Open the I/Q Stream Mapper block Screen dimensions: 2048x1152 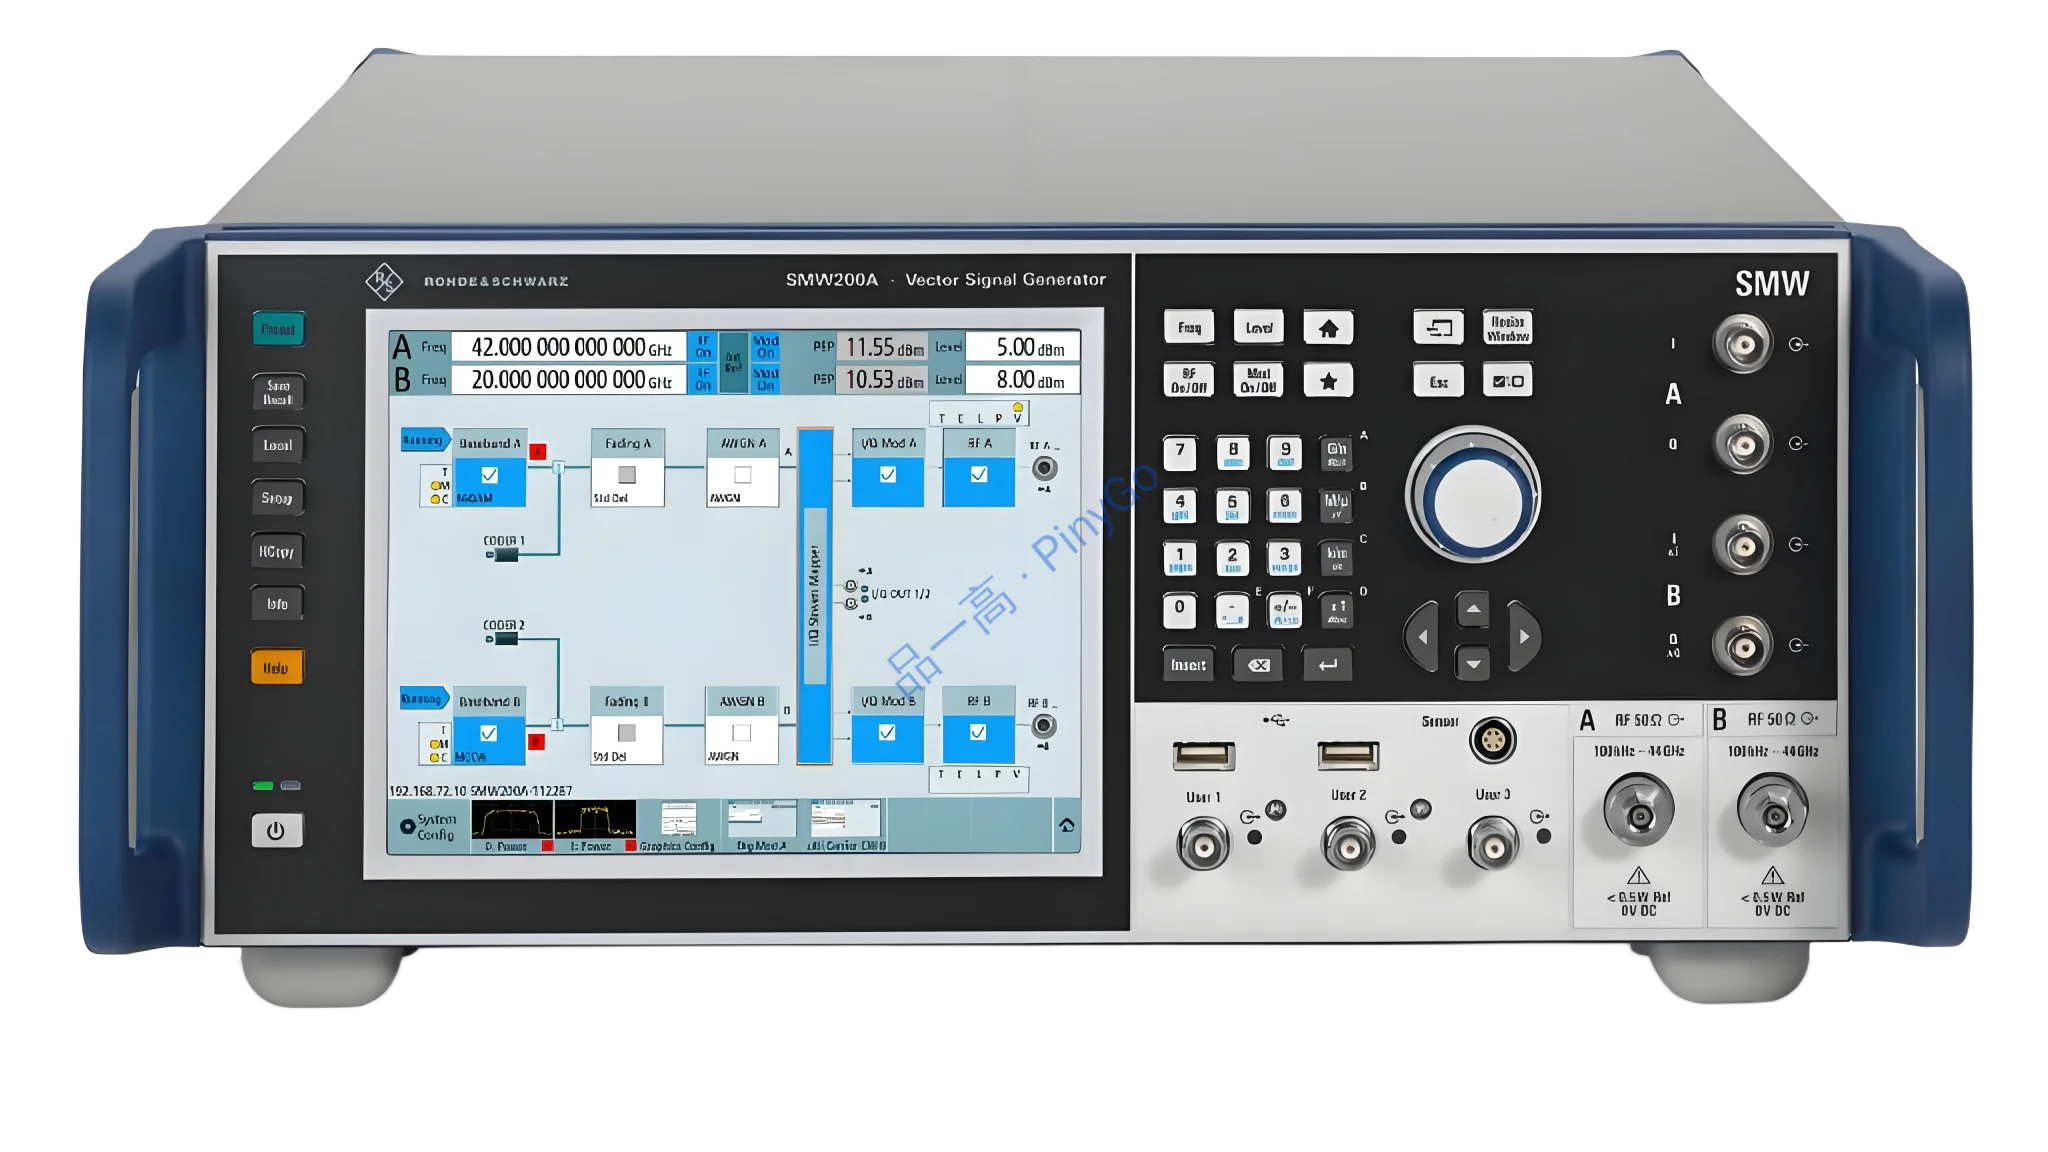click(815, 596)
